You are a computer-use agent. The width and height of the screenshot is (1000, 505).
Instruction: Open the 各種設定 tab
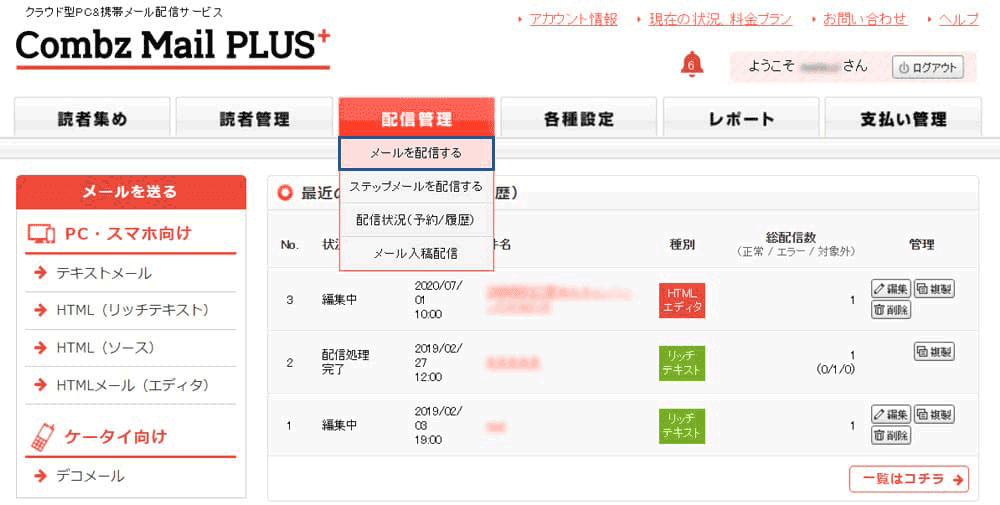tap(578, 117)
